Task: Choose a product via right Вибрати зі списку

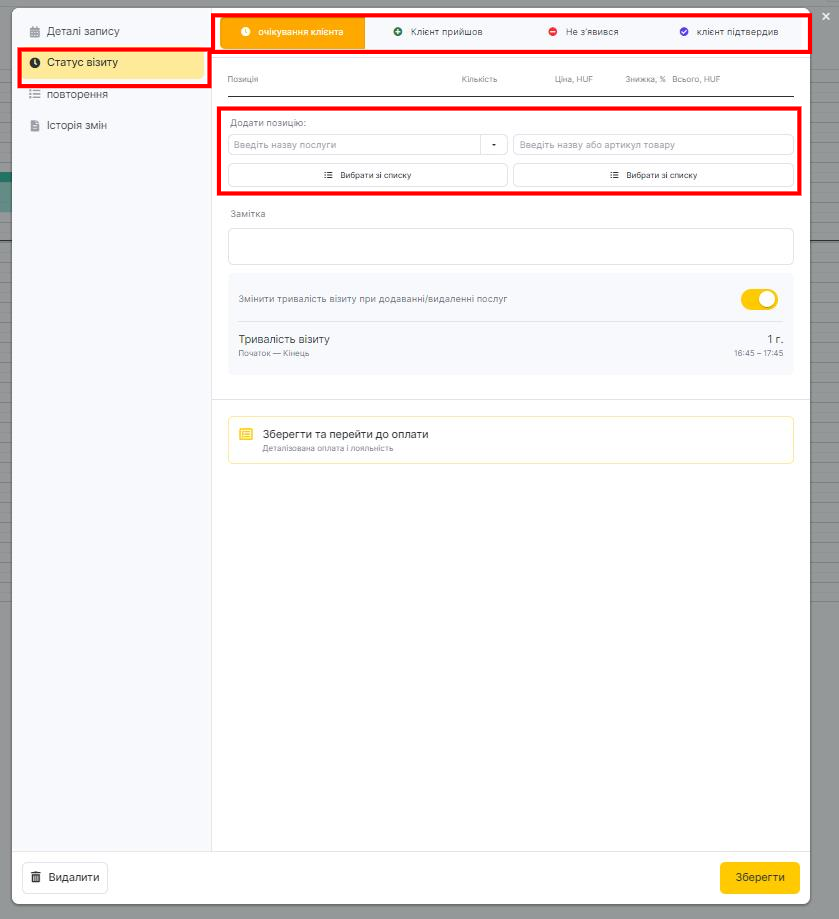Action: (x=653, y=175)
